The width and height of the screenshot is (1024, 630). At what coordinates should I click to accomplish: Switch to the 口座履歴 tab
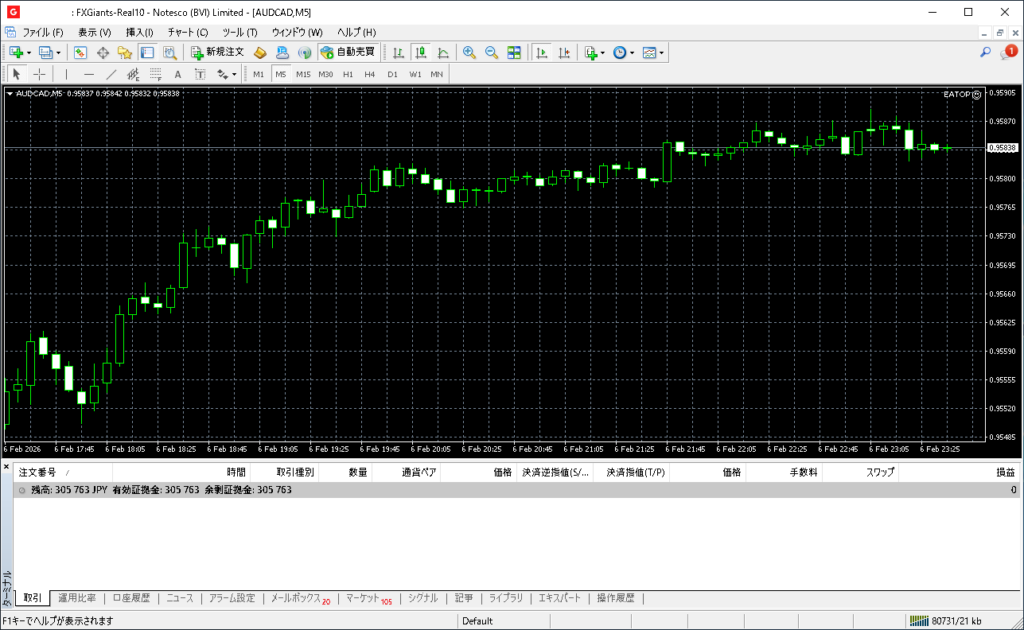pyautogui.click(x=131, y=598)
